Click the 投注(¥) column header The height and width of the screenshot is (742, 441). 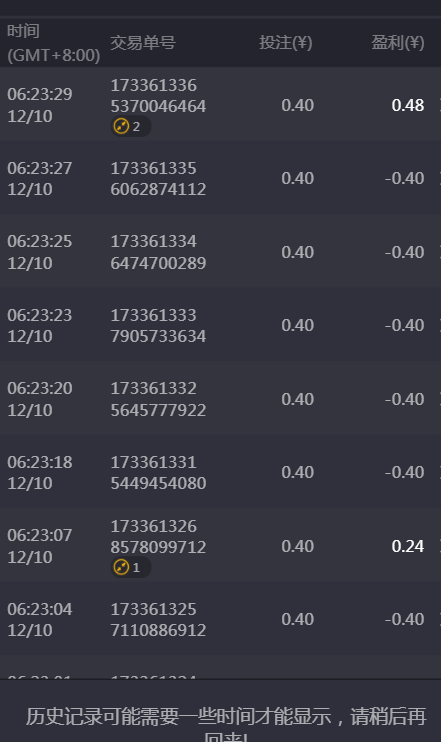click(286, 43)
